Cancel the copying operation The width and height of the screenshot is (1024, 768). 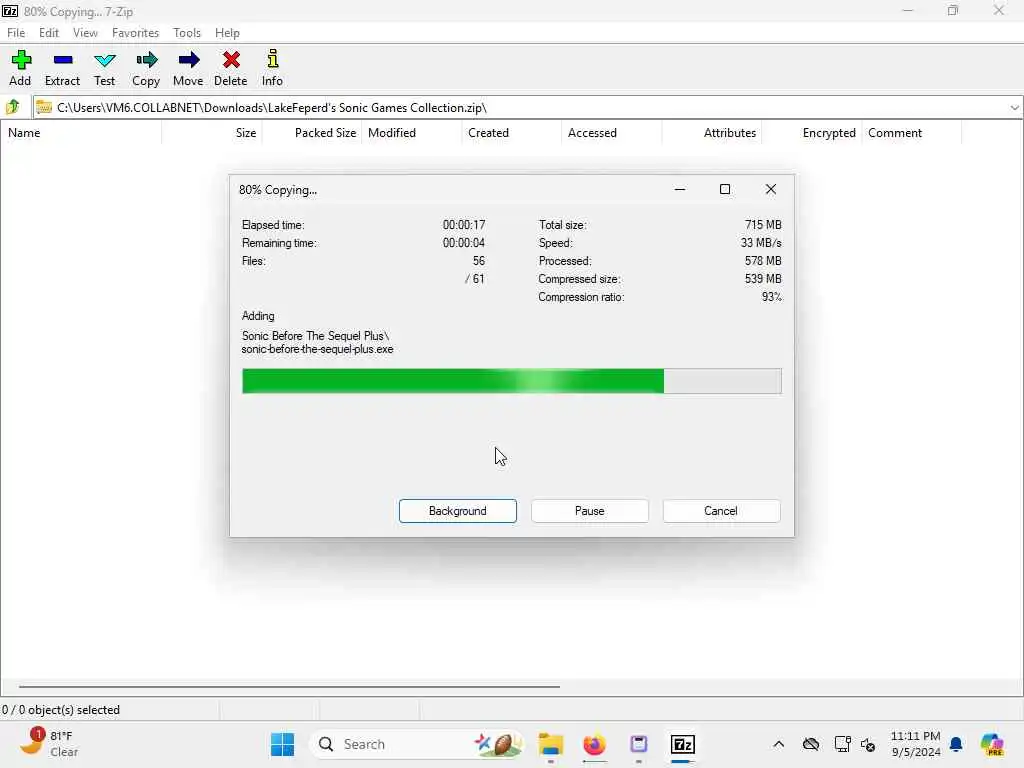point(721,511)
